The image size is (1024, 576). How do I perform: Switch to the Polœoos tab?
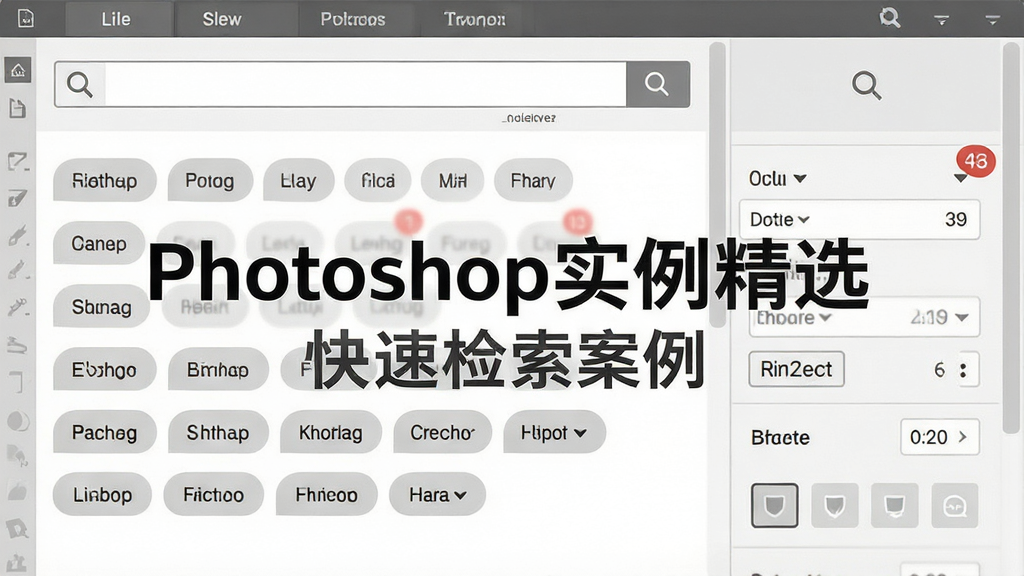tap(353, 19)
